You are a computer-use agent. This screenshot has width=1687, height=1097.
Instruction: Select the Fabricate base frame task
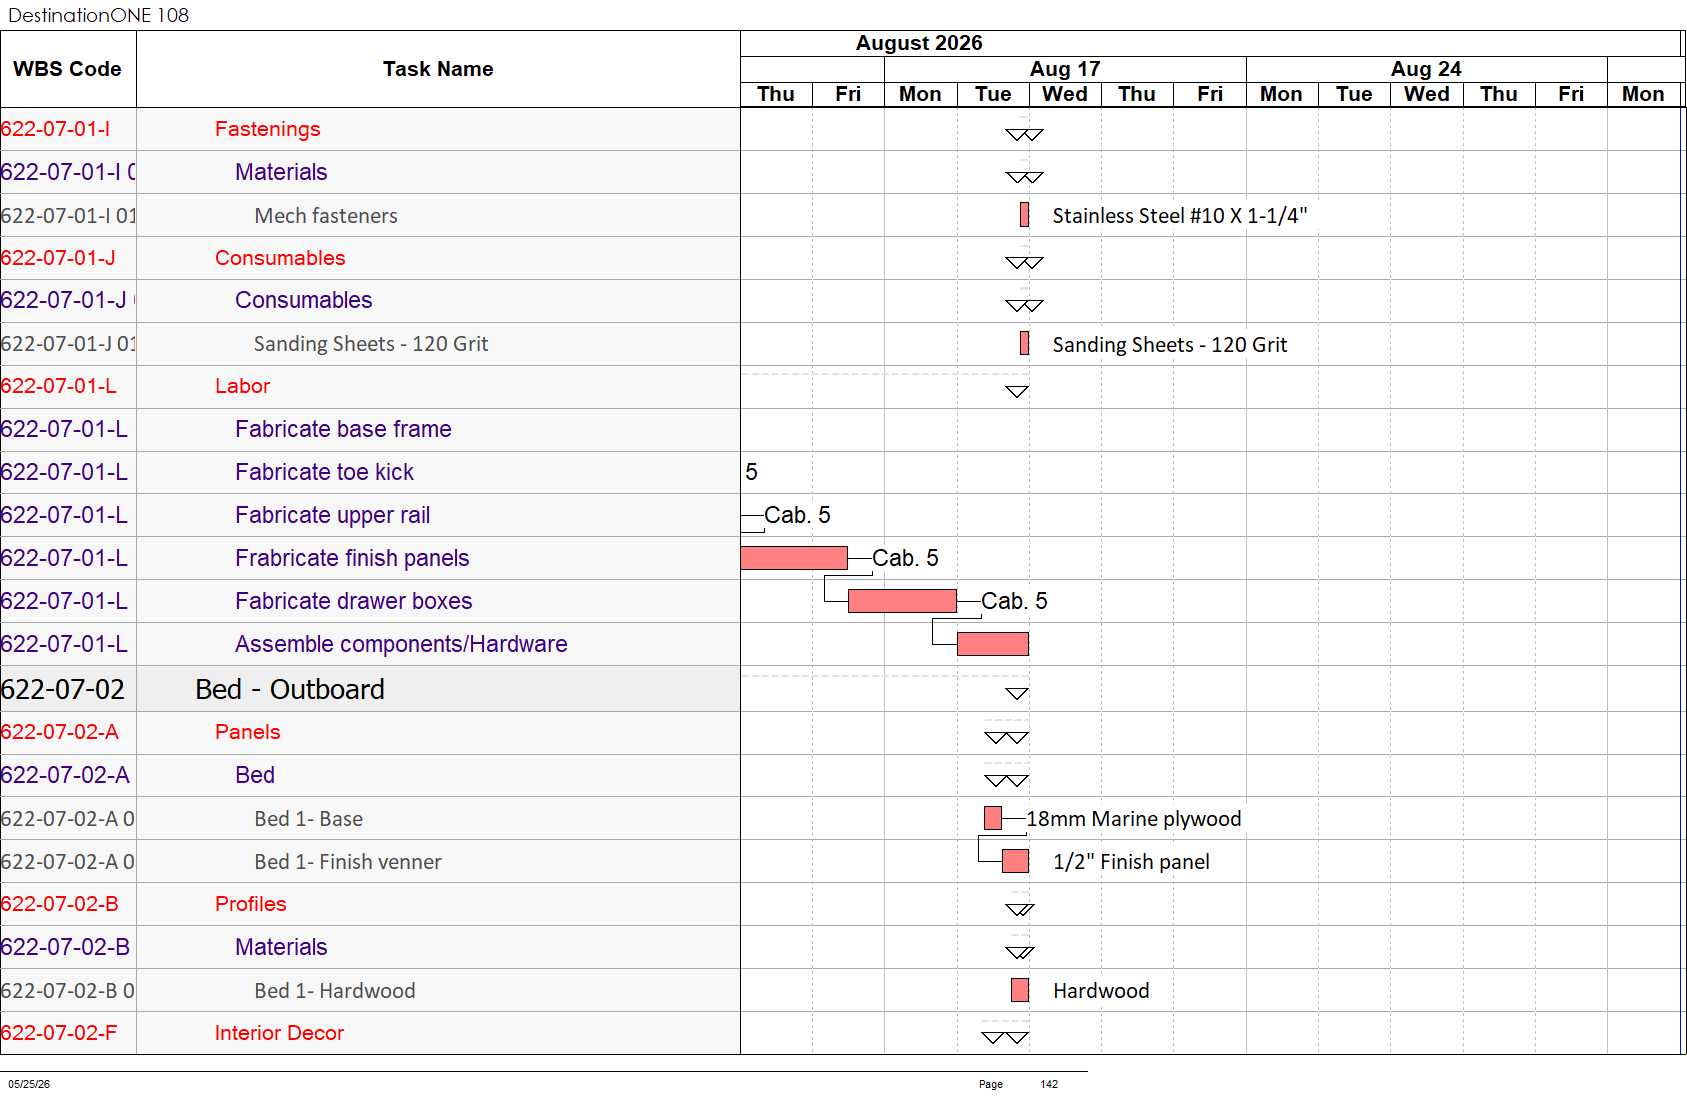coord(343,429)
